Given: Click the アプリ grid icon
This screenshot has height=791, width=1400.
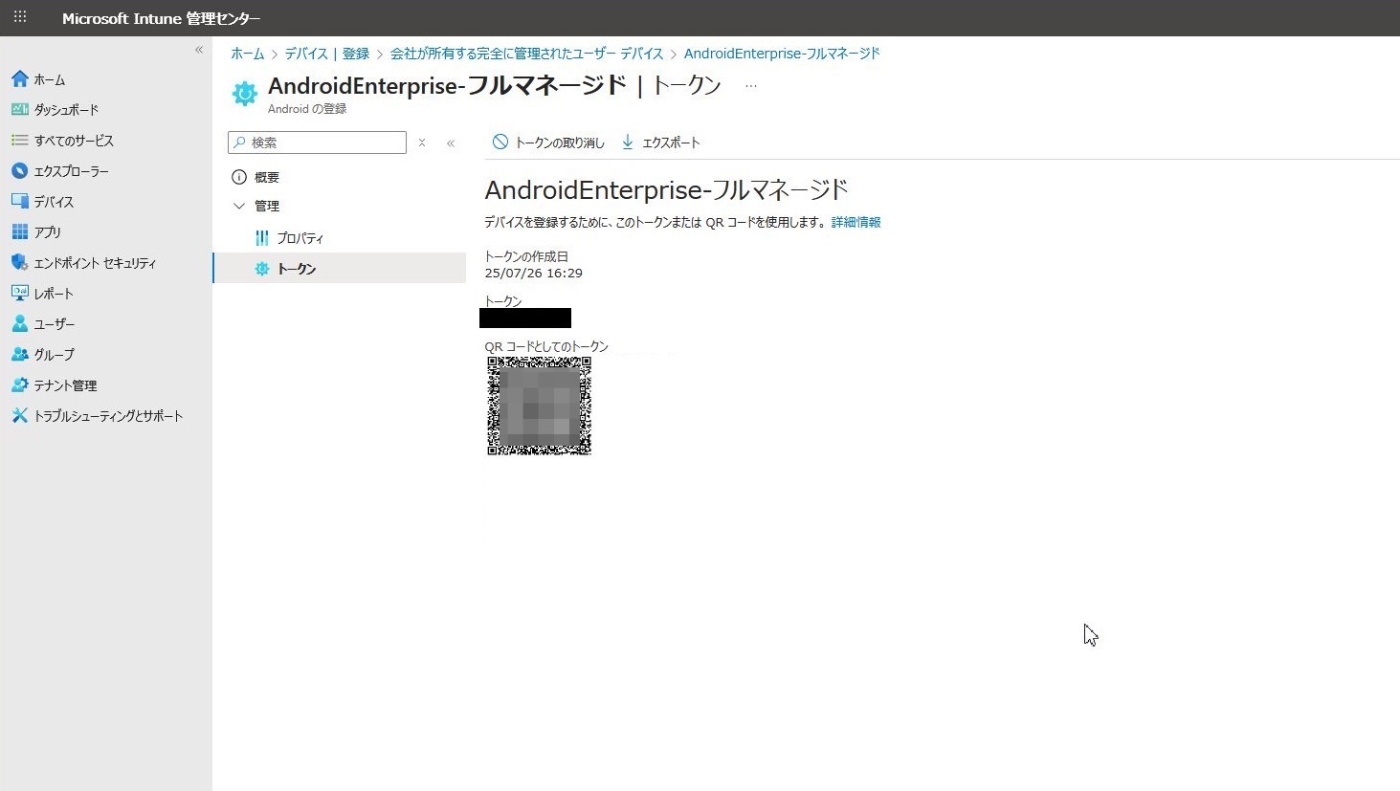Looking at the screenshot, I should pos(19,232).
